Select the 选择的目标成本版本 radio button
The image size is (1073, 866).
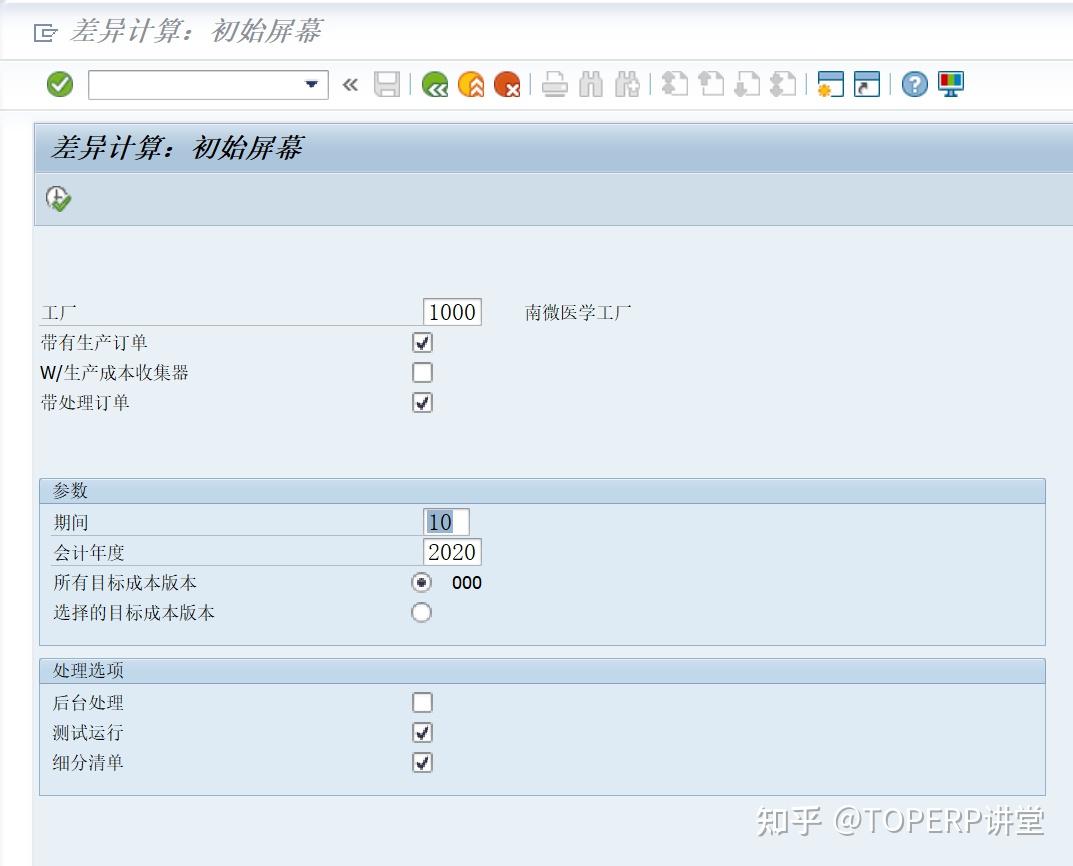[x=421, y=612]
